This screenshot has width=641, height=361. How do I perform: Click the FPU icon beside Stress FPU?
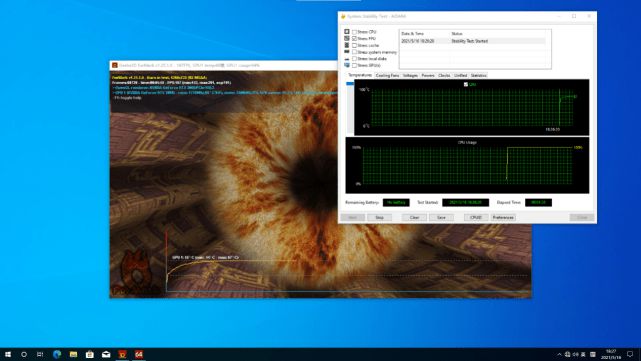tap(347, 38)
